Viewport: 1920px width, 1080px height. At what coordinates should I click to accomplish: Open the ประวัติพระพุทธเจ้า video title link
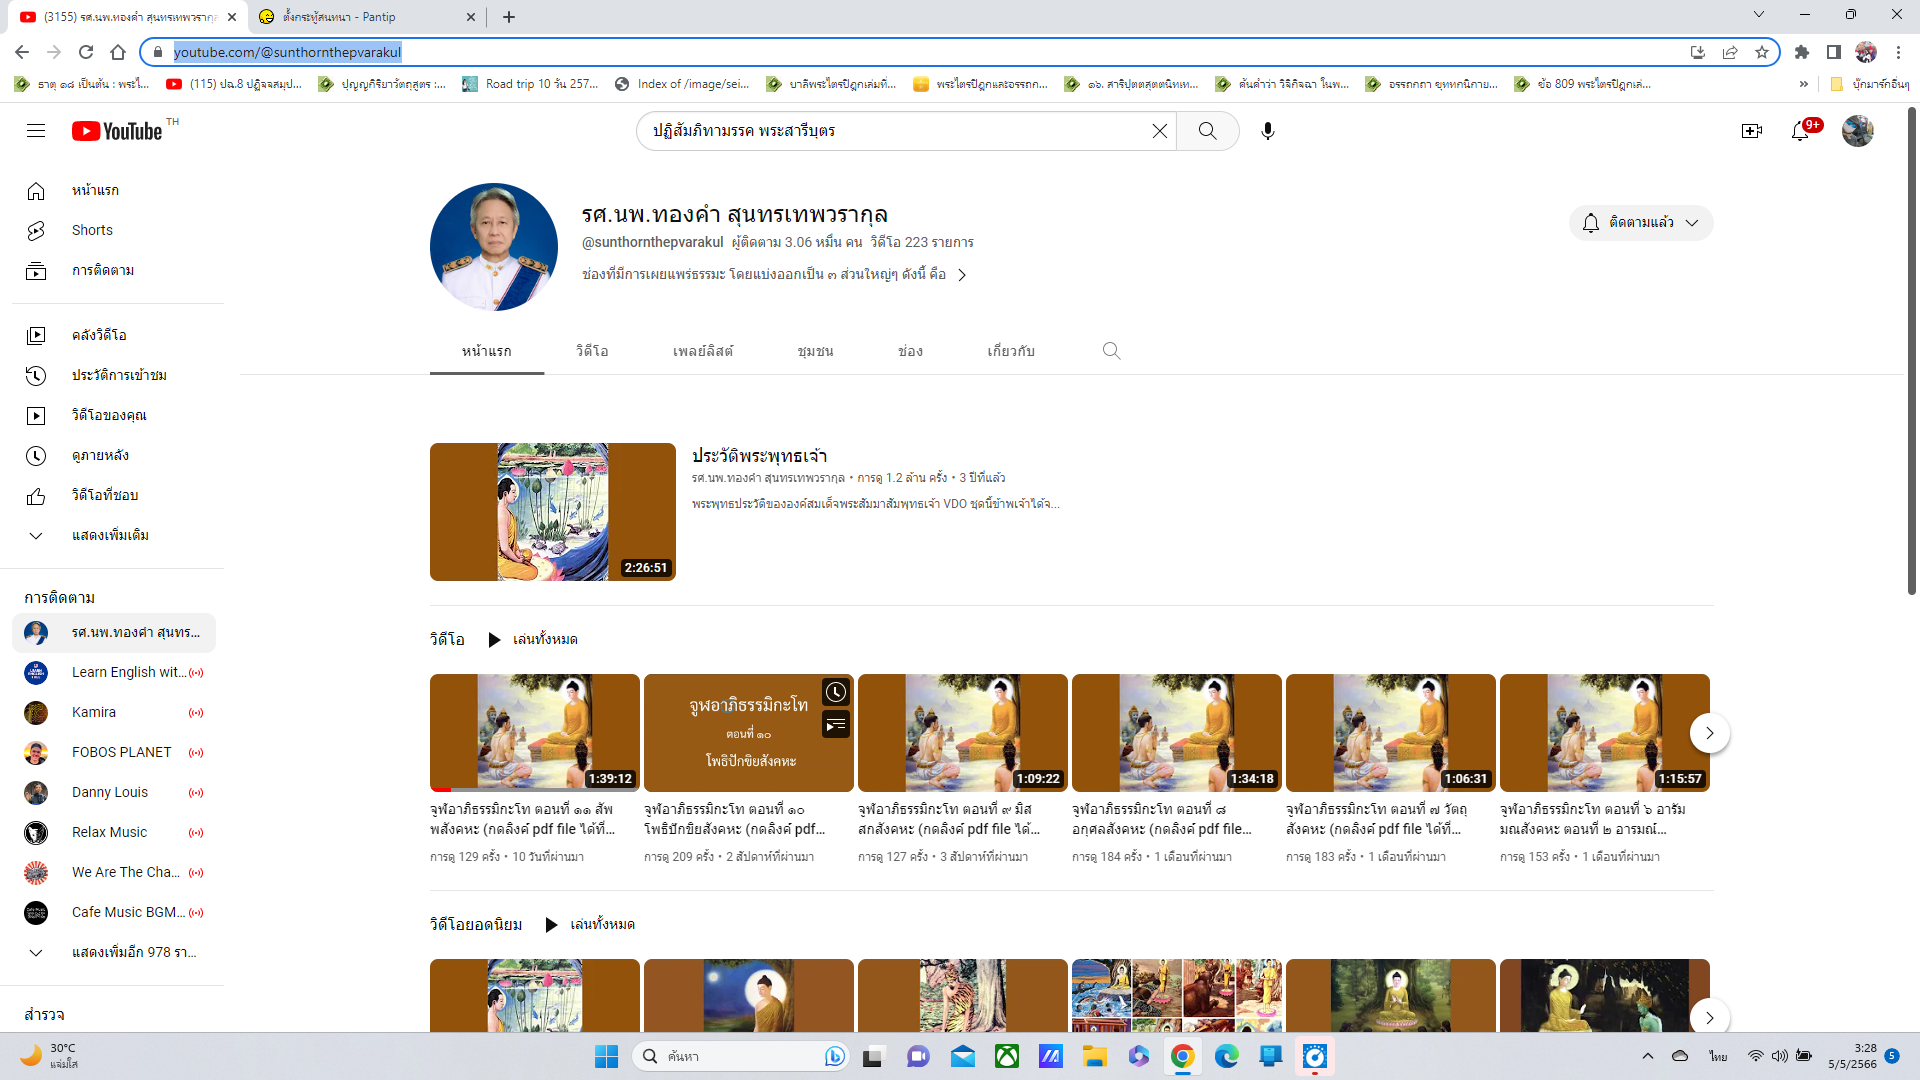point(759,456)
